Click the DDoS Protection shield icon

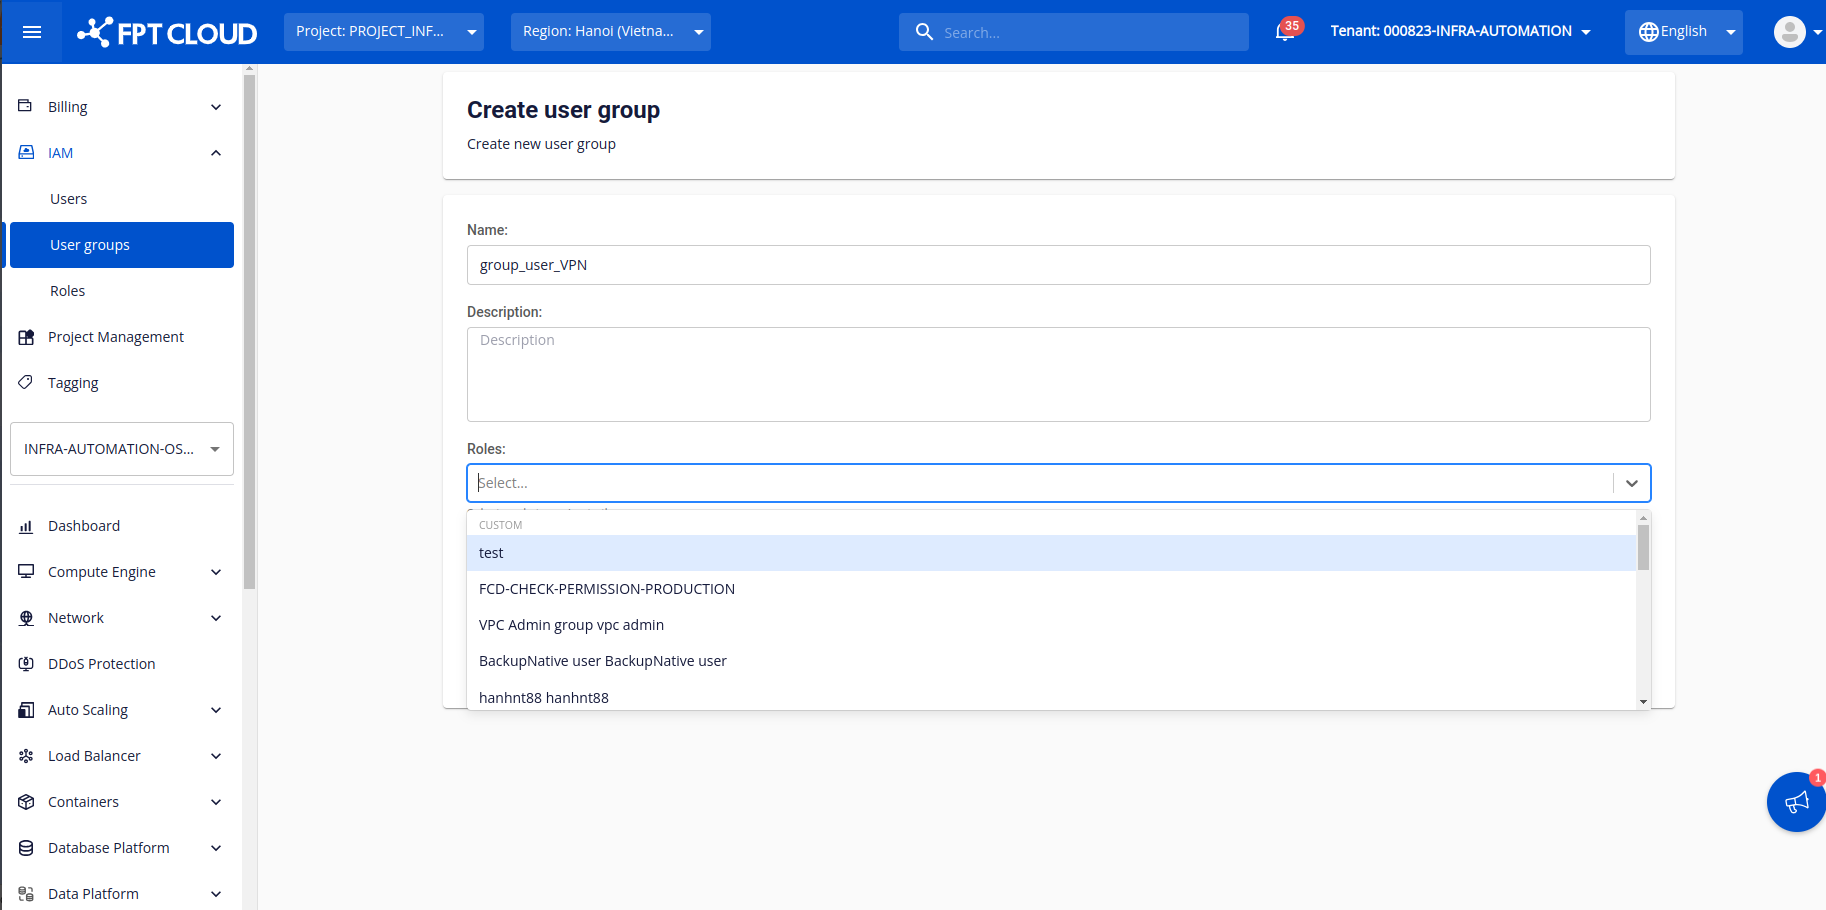click(26, 664)
